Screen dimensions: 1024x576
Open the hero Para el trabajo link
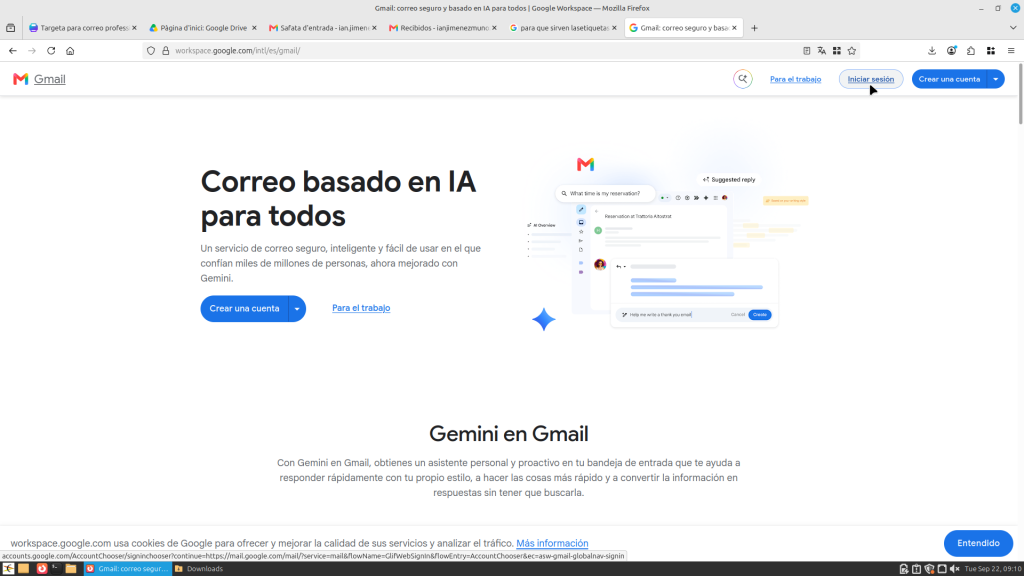(361, 308)
